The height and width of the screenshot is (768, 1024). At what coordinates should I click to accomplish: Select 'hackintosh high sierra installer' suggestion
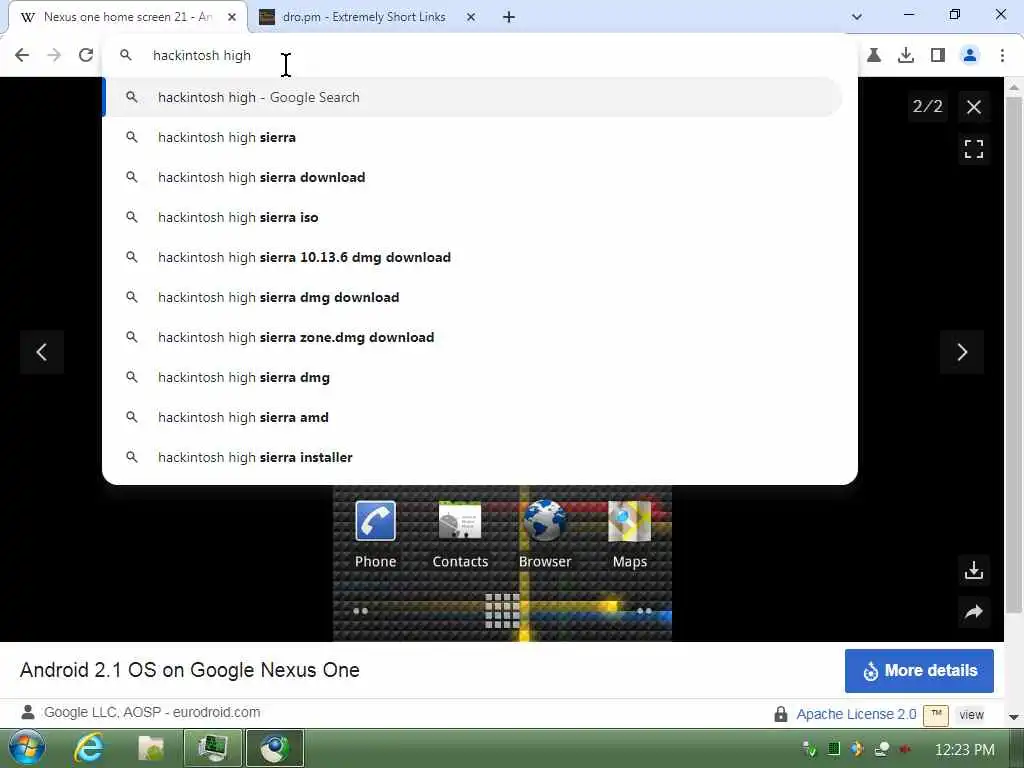coord(472,457)
